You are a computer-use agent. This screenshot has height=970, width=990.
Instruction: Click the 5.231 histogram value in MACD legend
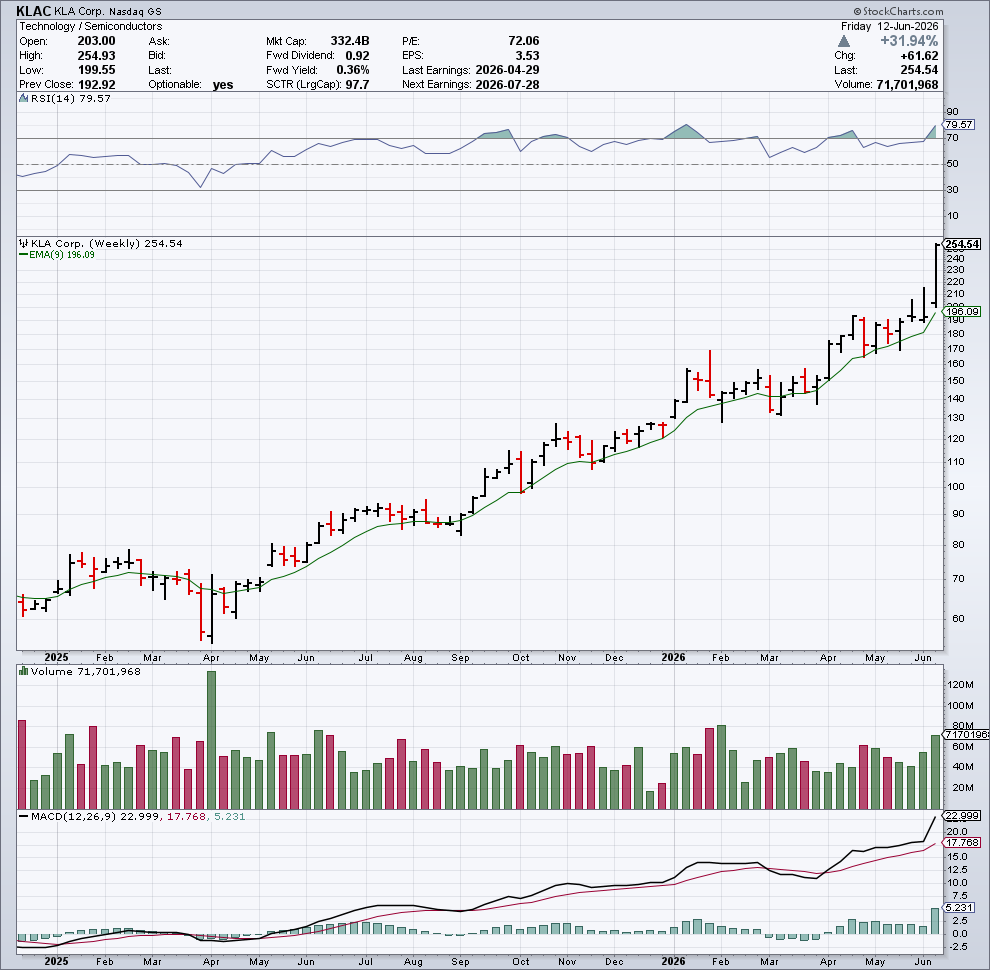click(230, 816)
